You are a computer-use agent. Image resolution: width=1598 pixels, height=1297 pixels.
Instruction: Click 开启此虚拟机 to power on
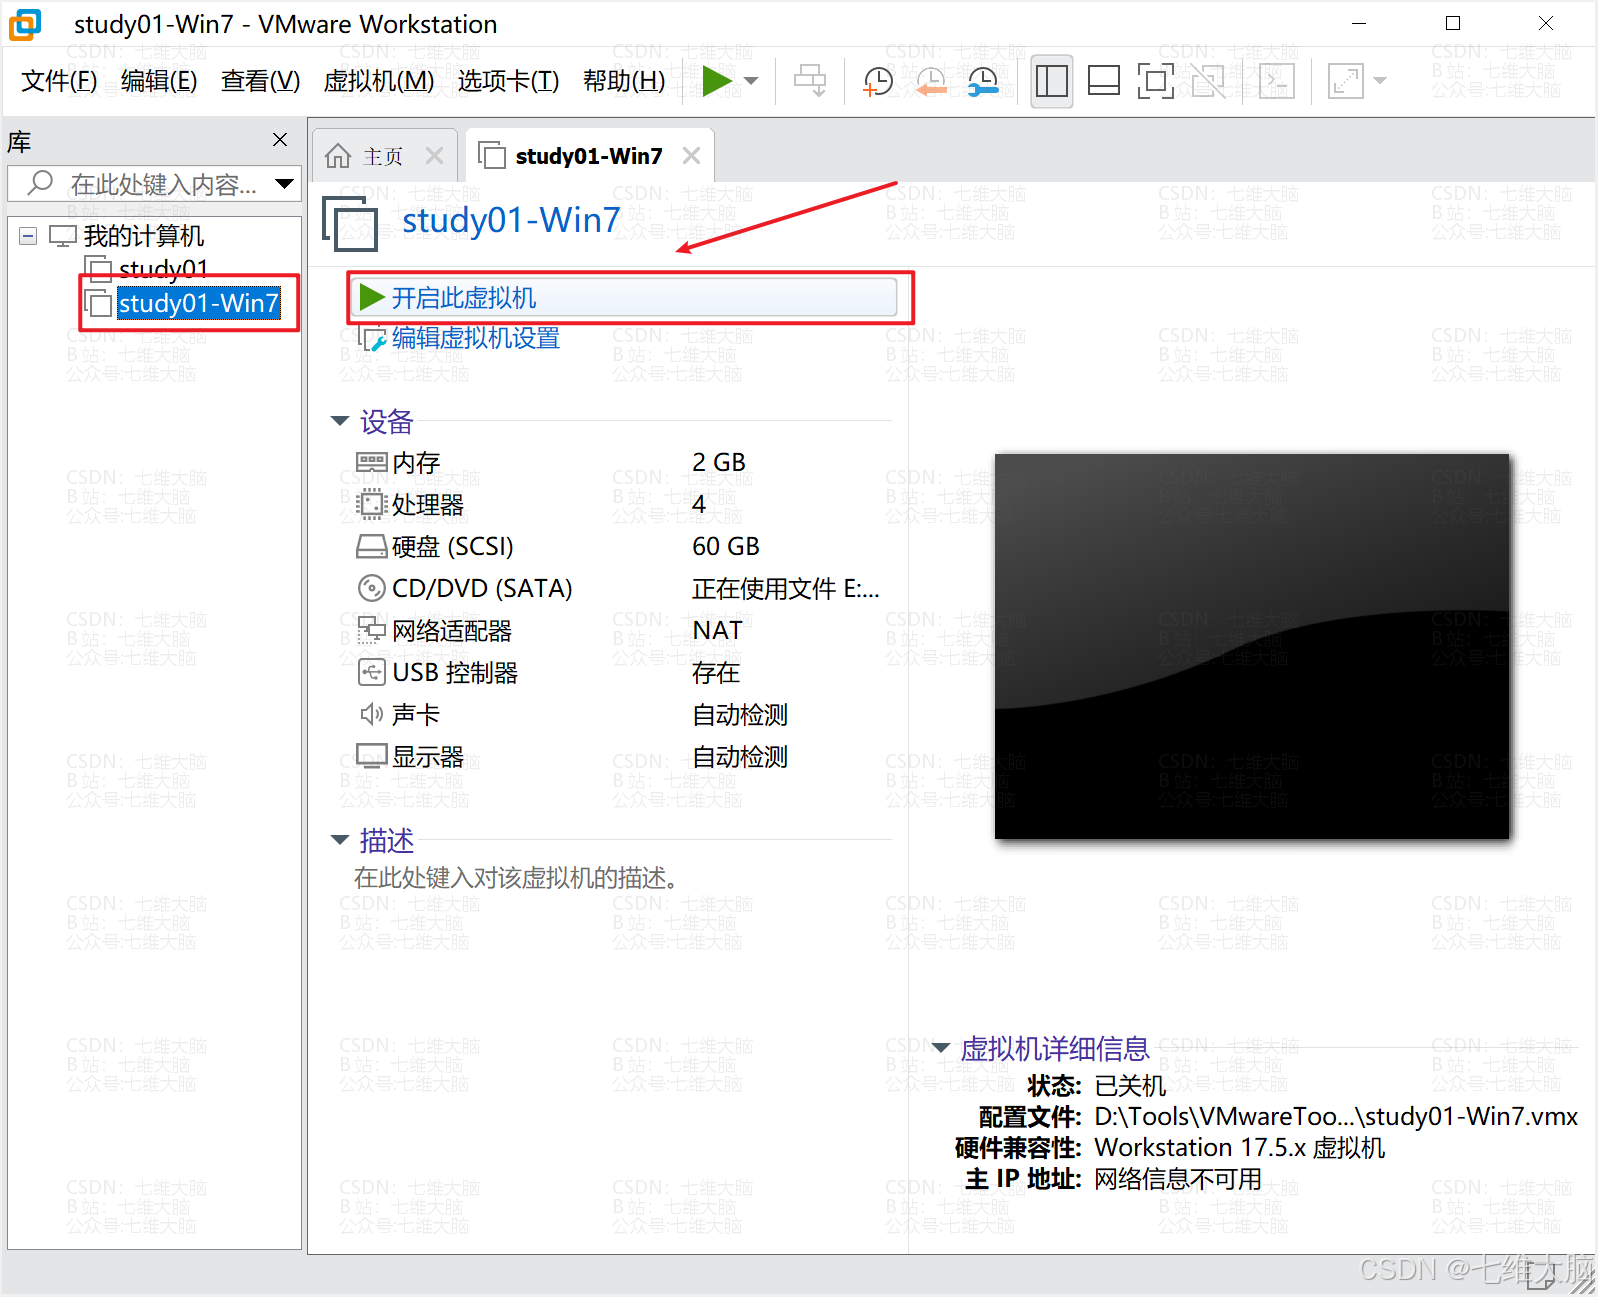tap(626, 298)
